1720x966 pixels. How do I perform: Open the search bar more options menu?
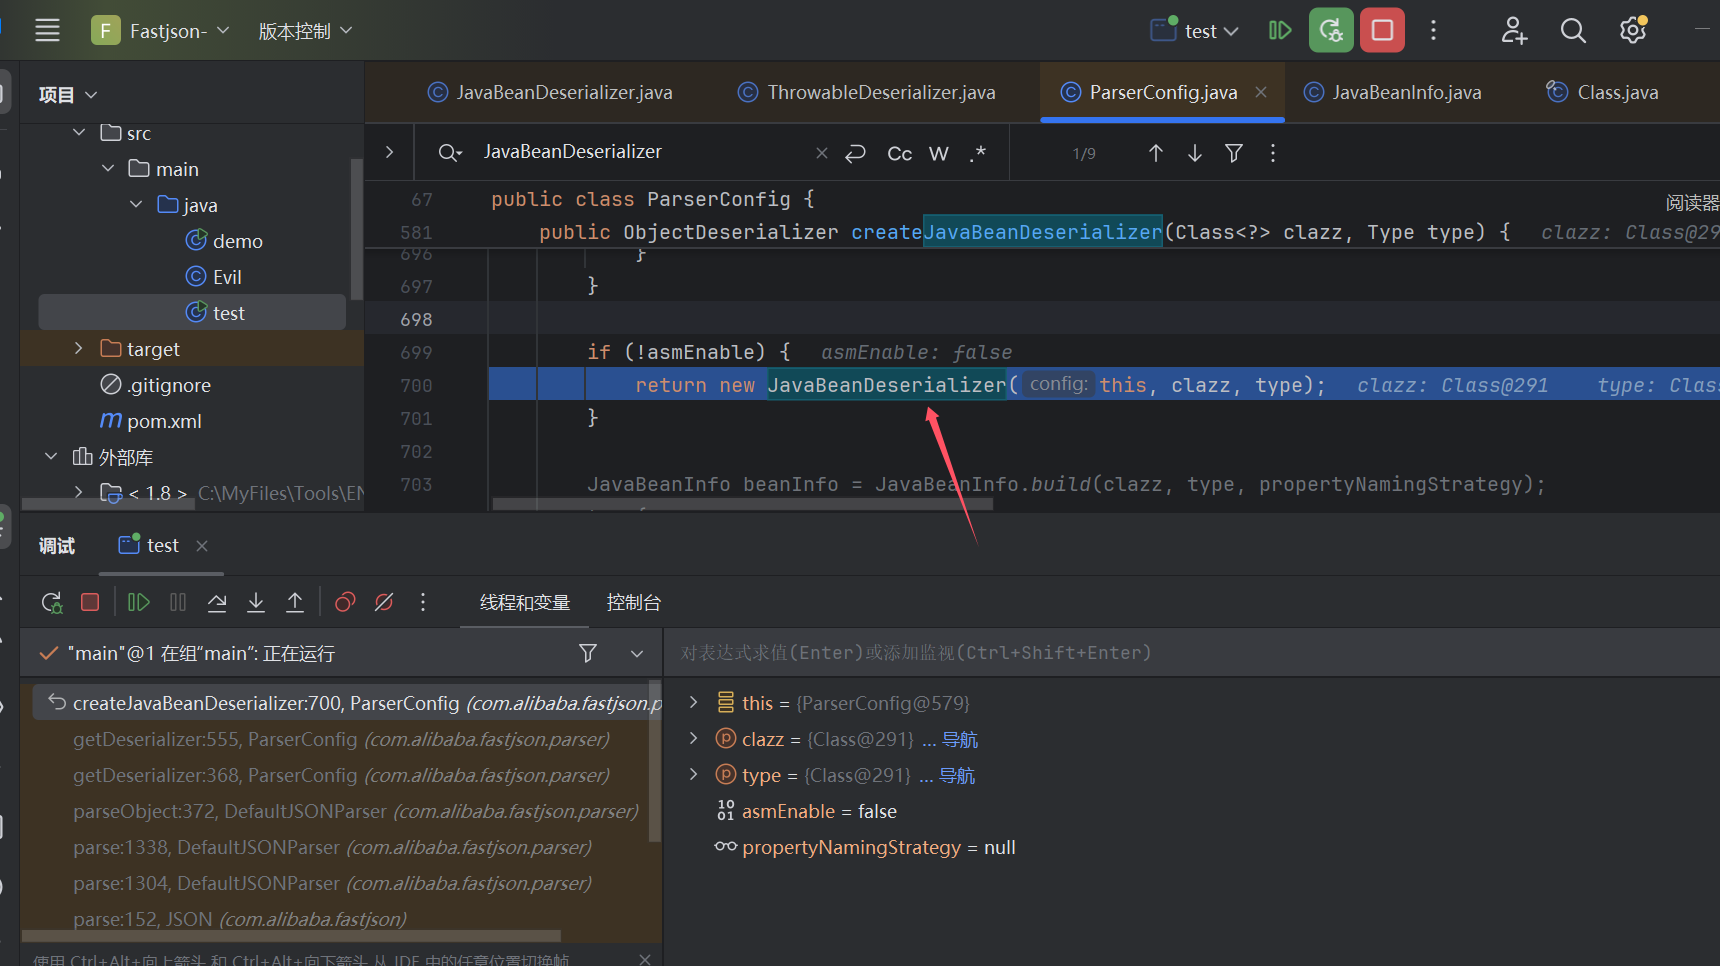(1272, 153)
